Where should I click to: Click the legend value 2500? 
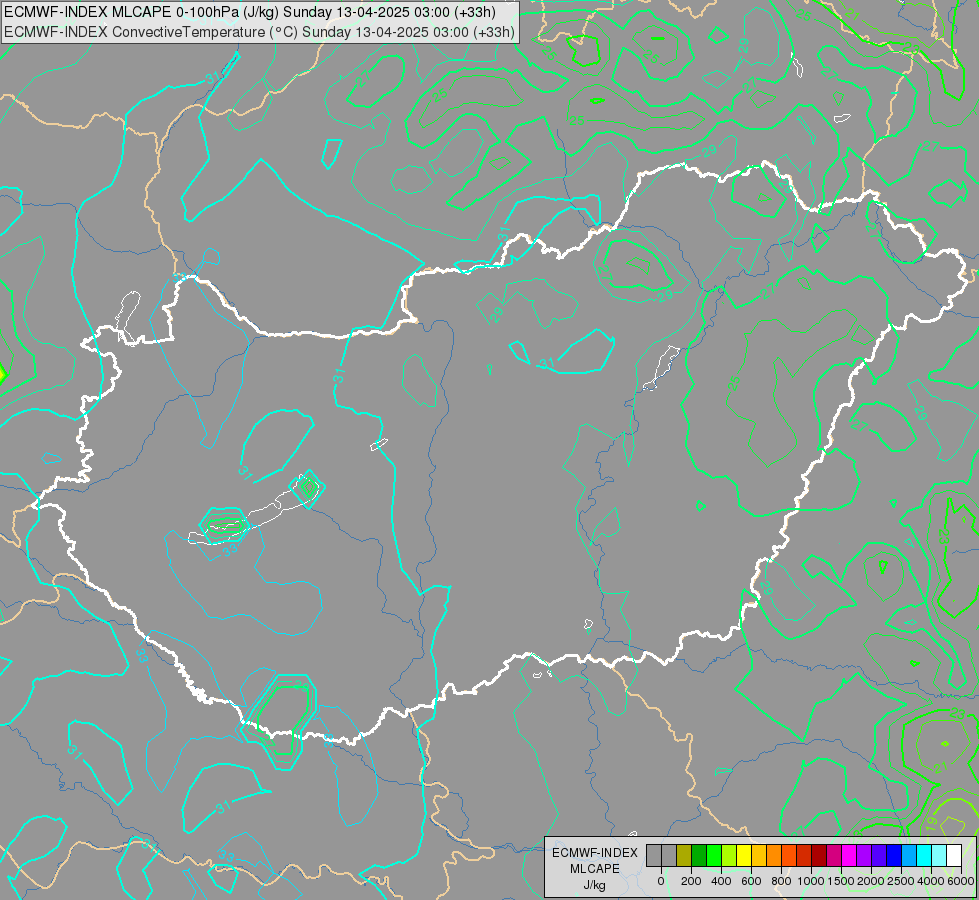[901, 881]
